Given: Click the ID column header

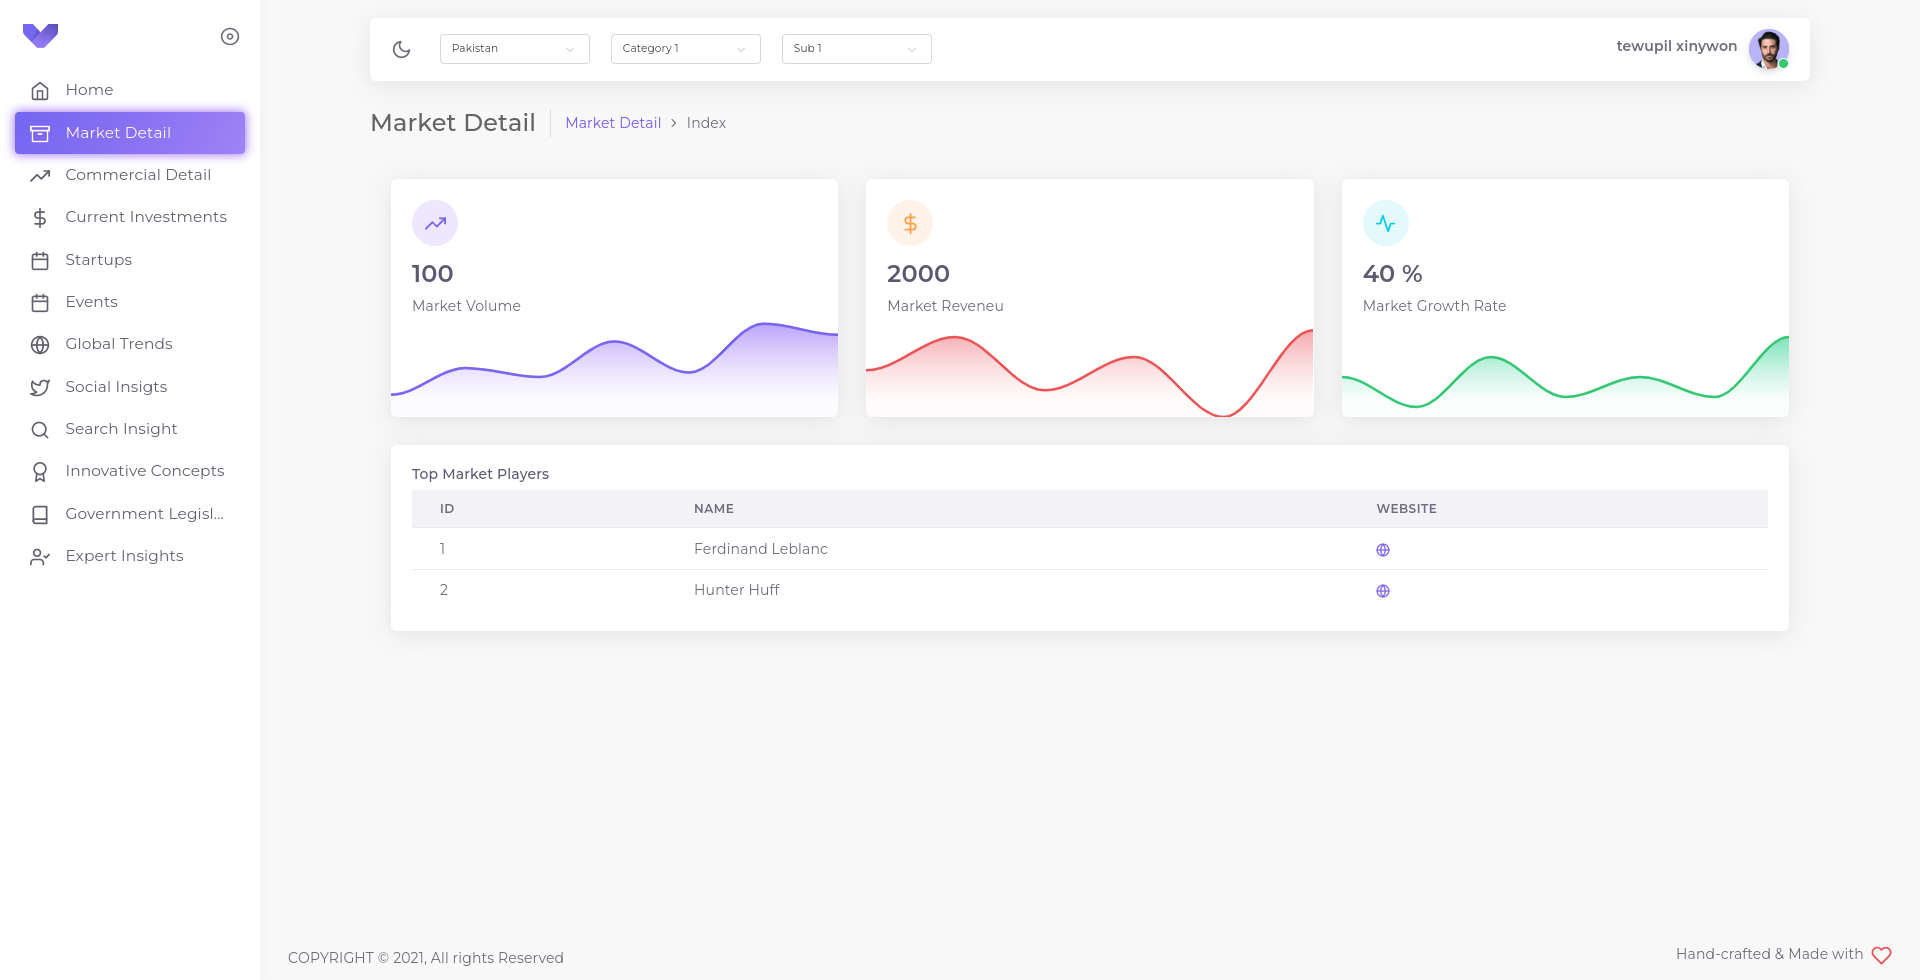Looking at the screenshot, I should click(x=447, y=509).
